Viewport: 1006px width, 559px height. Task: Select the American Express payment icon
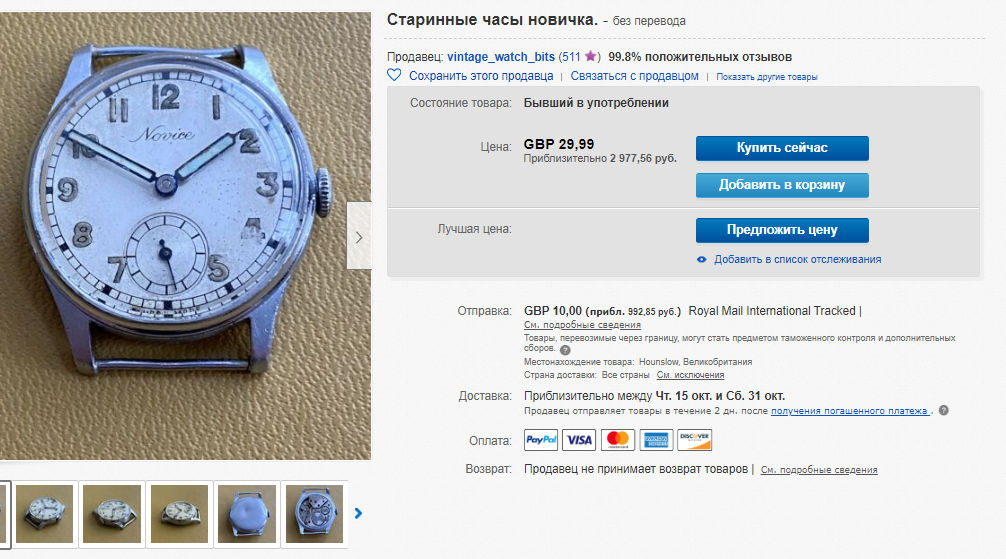coord(656,440)
